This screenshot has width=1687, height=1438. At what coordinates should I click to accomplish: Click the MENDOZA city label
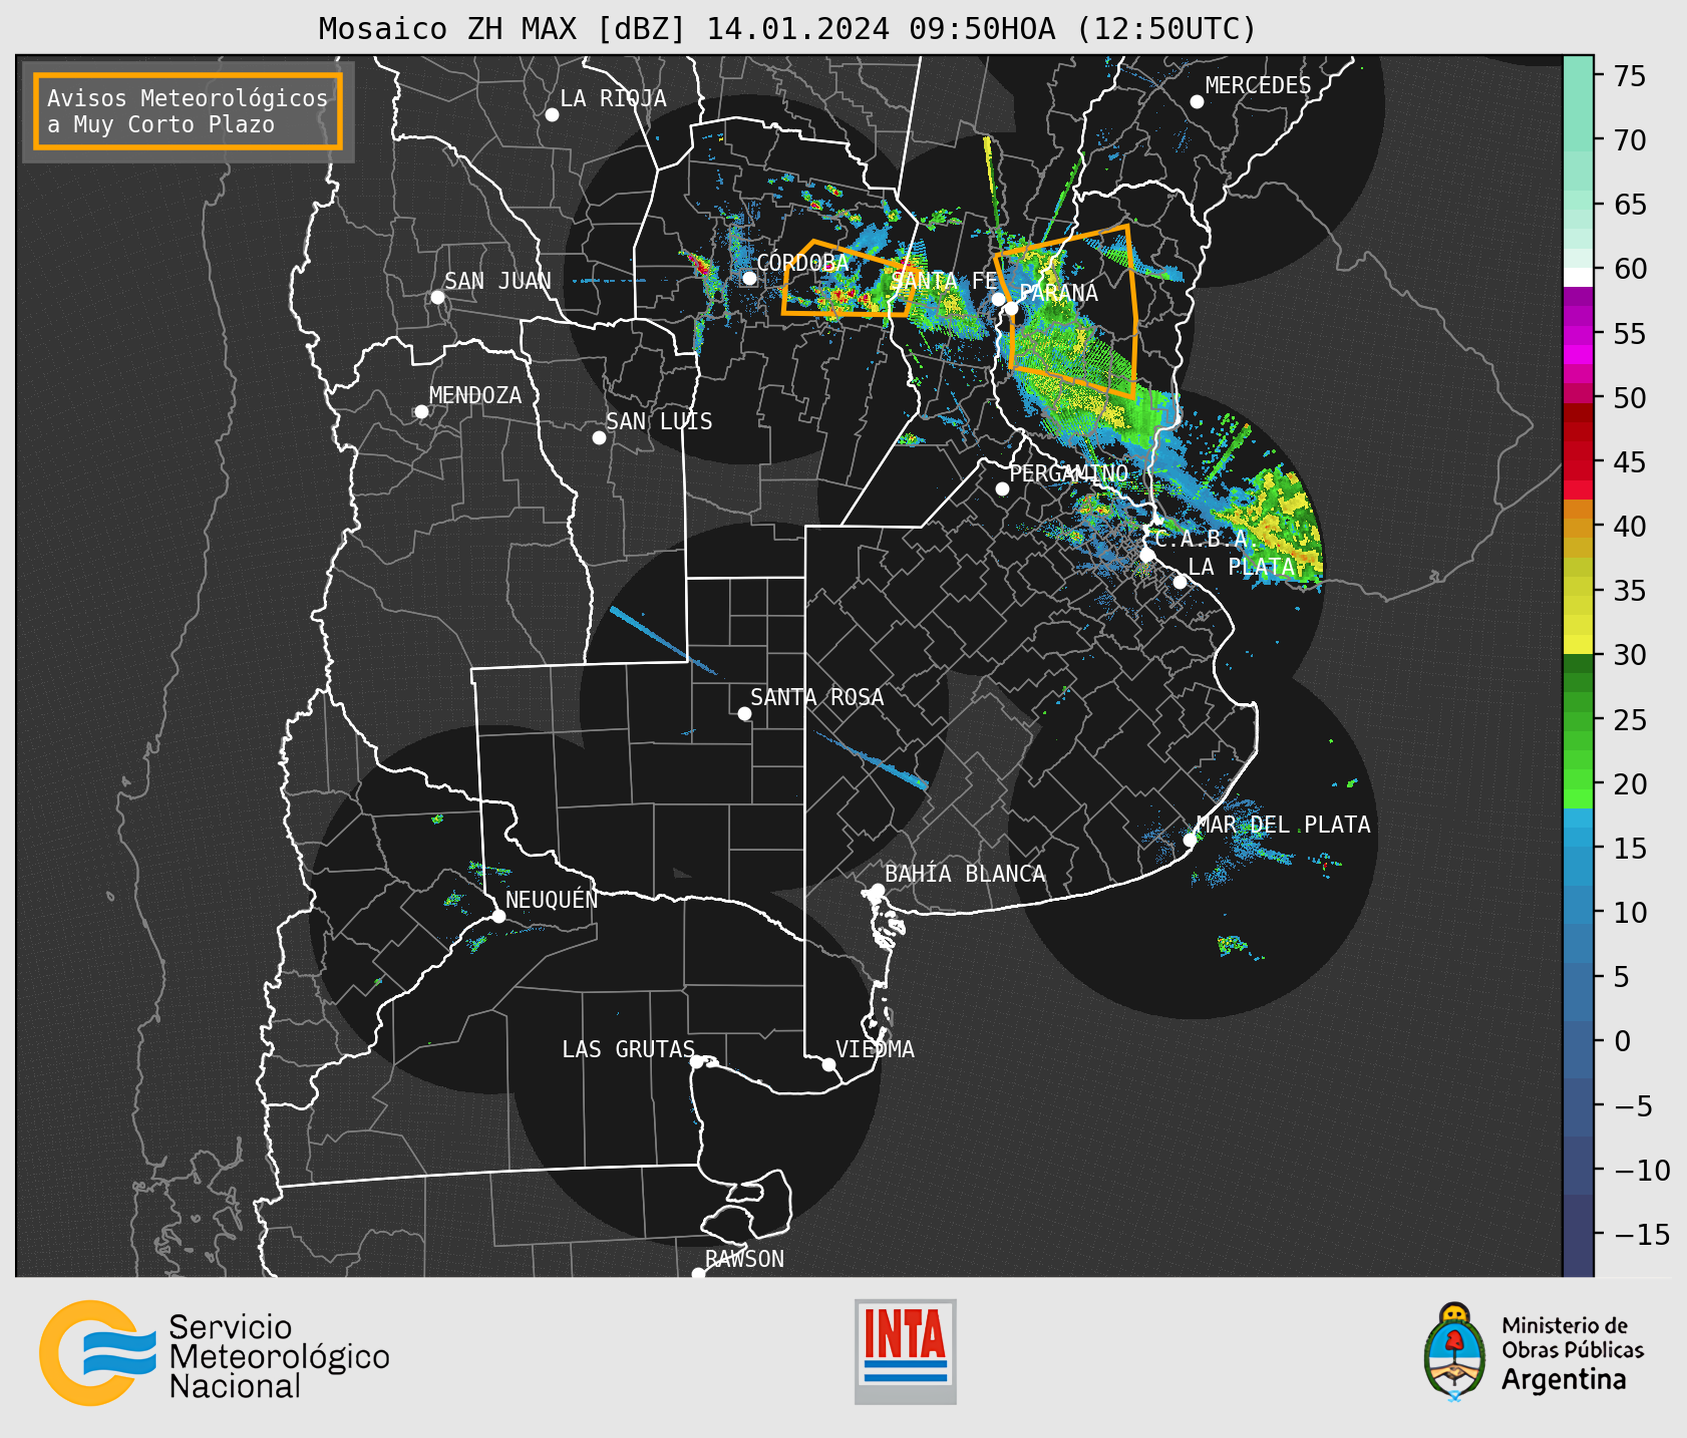[x=475, y=395]
